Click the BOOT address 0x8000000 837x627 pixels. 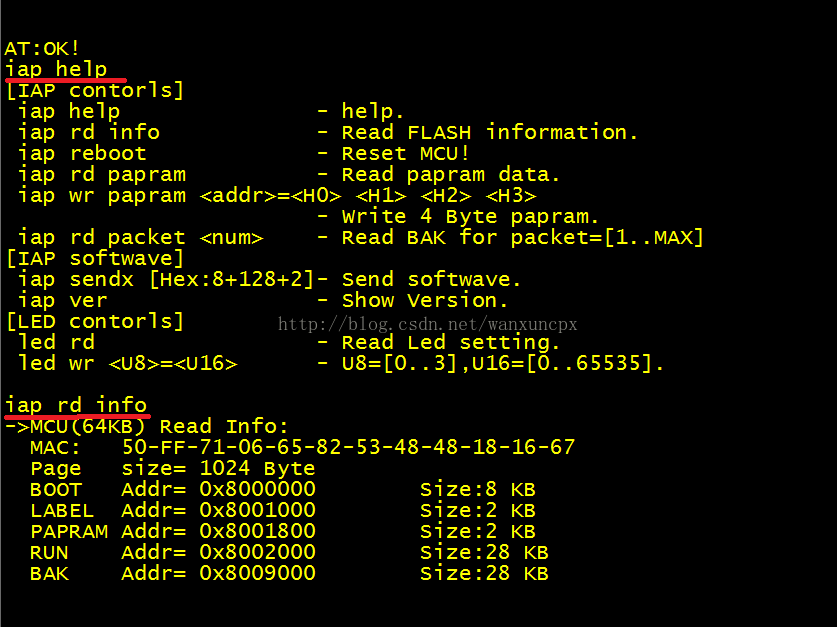click(257, 489)
